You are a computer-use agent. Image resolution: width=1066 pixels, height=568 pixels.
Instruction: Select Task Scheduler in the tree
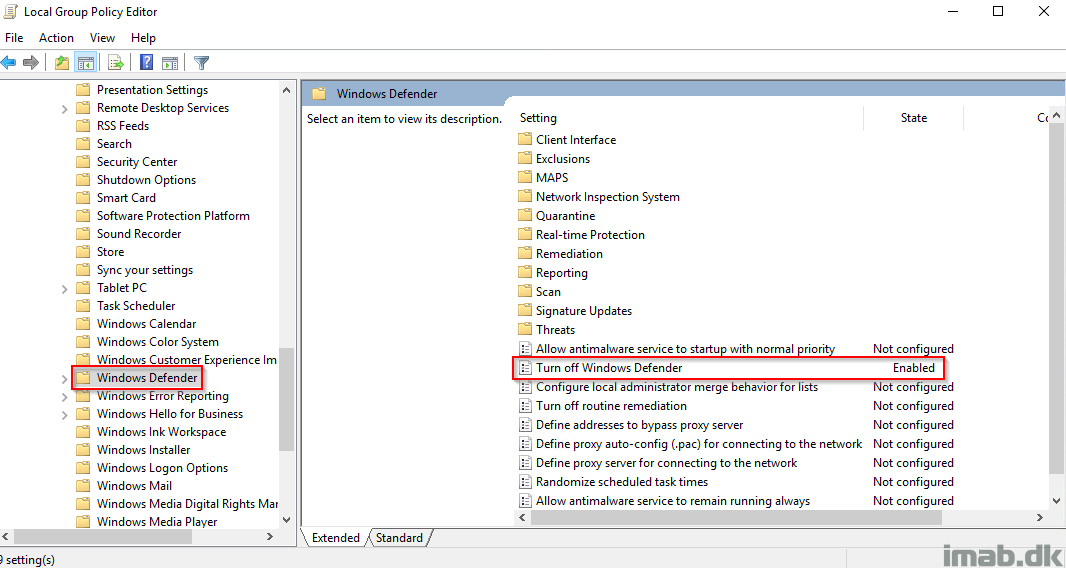[x=136, y=306]
